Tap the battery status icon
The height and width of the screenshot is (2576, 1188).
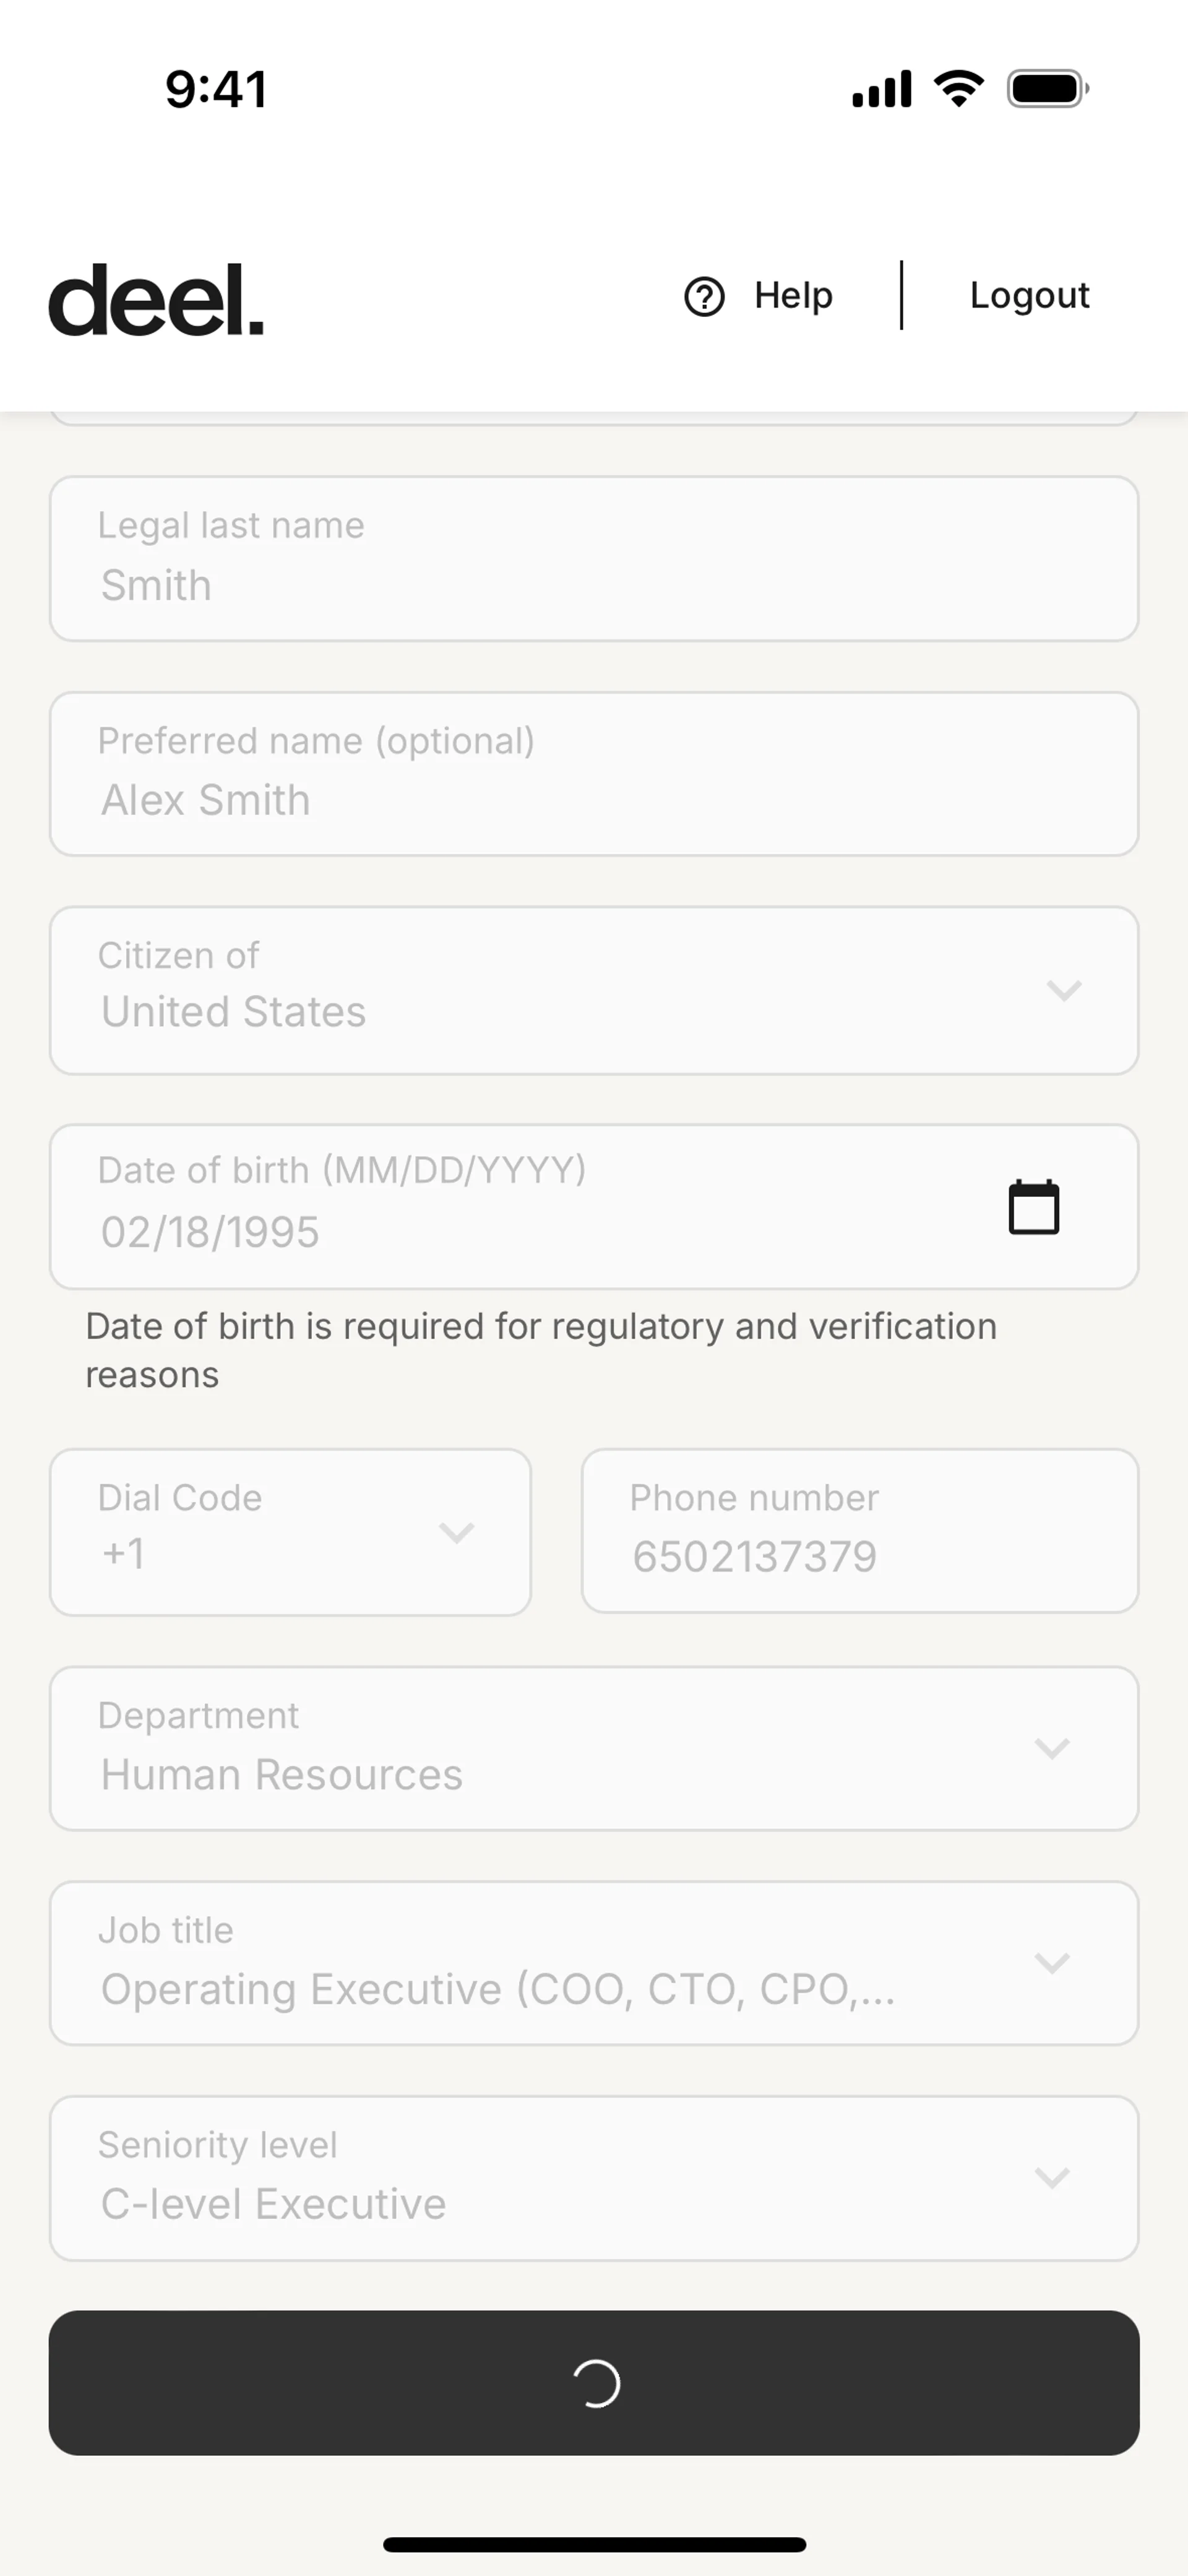[1047, 89]
